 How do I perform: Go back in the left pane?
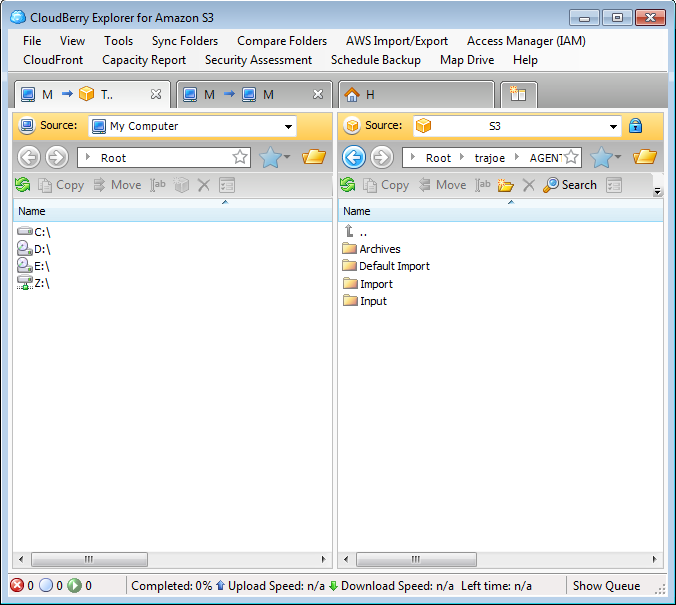click(x=29, y=157)
